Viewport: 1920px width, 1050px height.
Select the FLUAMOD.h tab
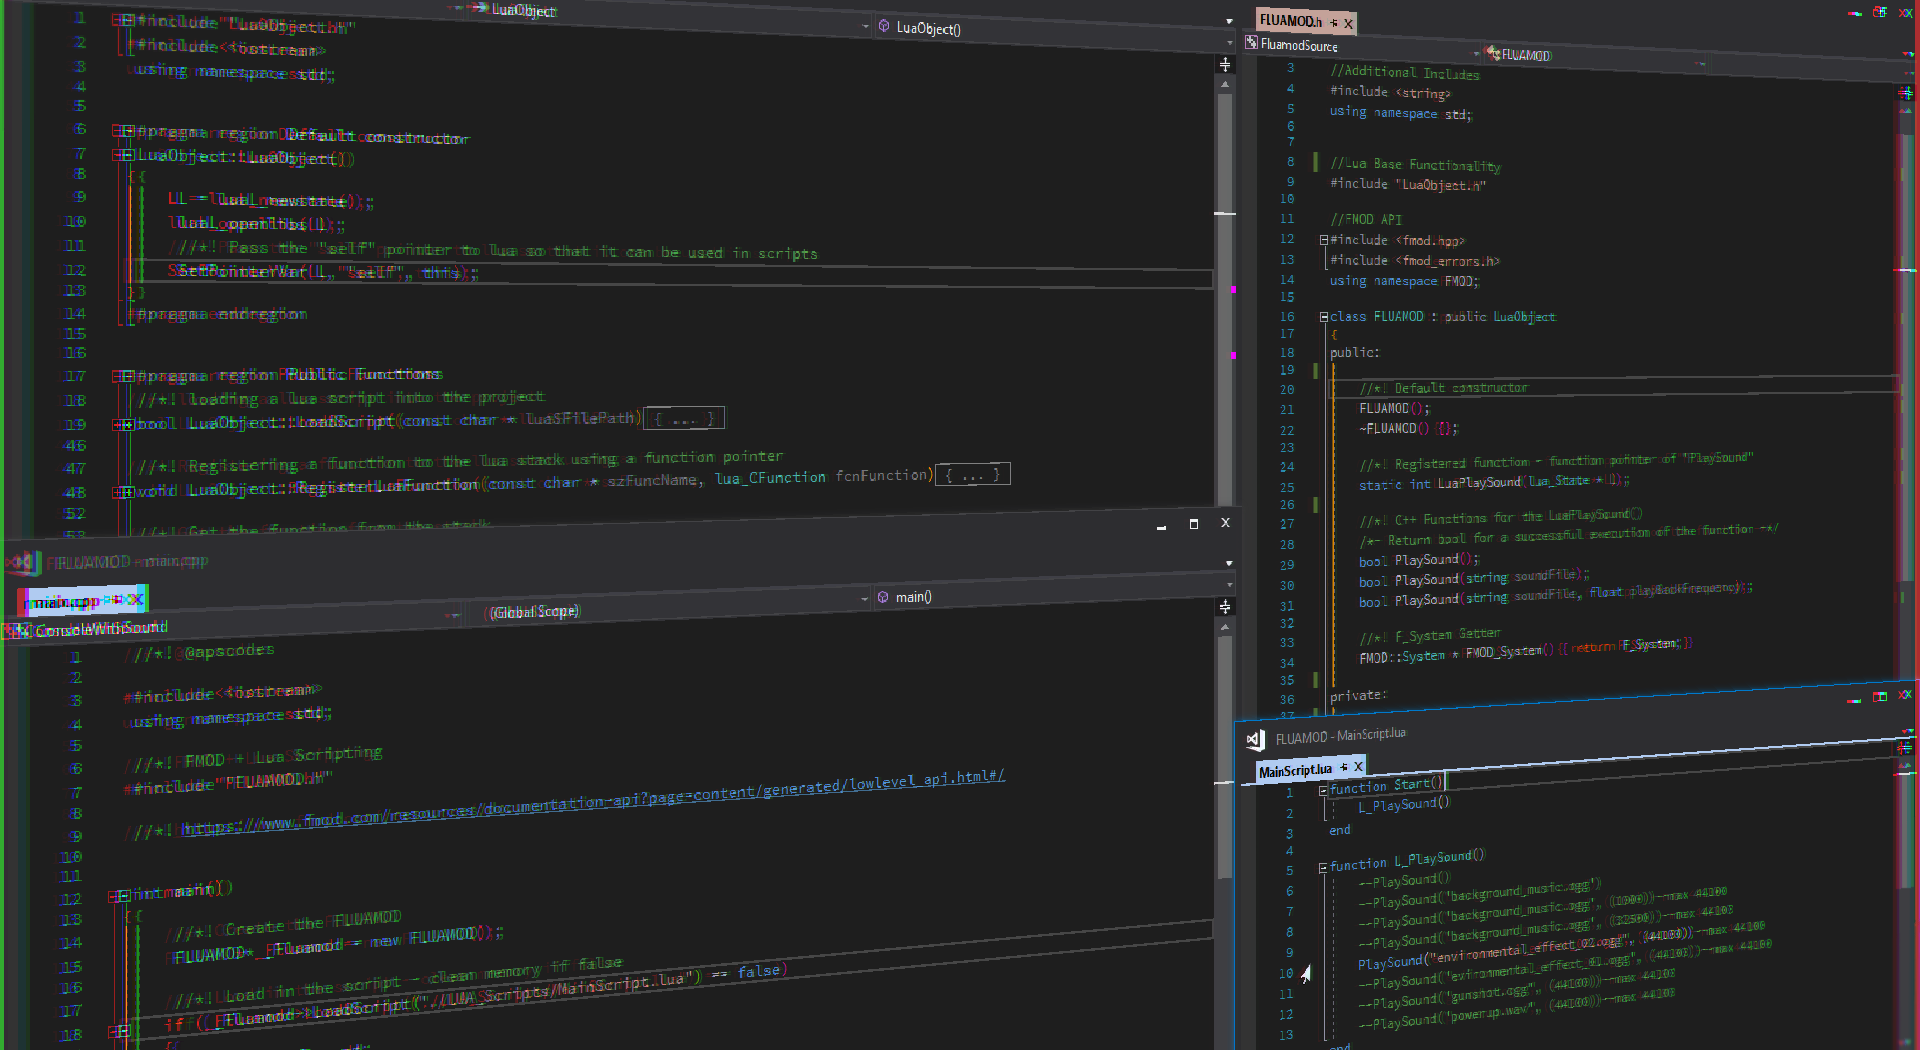pyautogui.click(x=1290, y=21)
